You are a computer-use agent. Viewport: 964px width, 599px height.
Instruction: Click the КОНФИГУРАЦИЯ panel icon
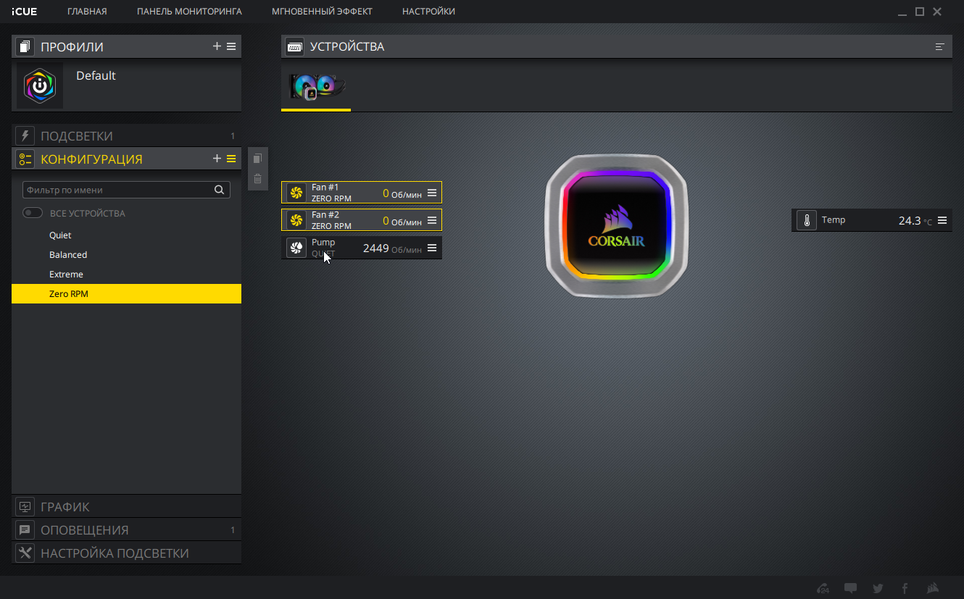click(x=25, y=159)
